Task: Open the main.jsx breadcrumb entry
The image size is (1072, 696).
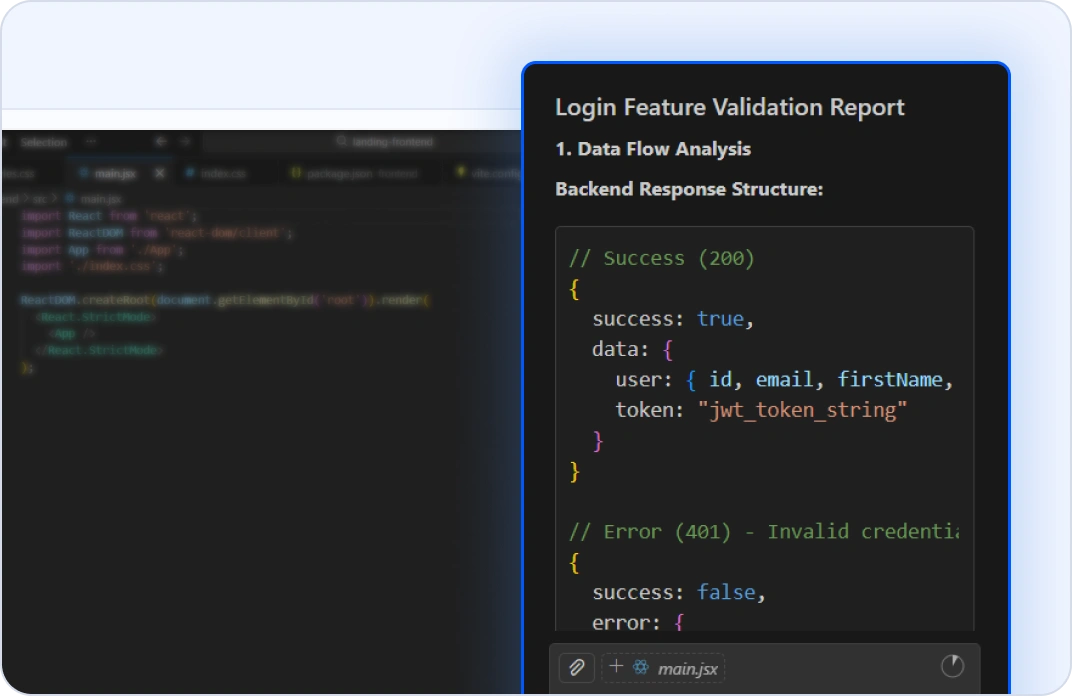Action: tap(97, 198)
